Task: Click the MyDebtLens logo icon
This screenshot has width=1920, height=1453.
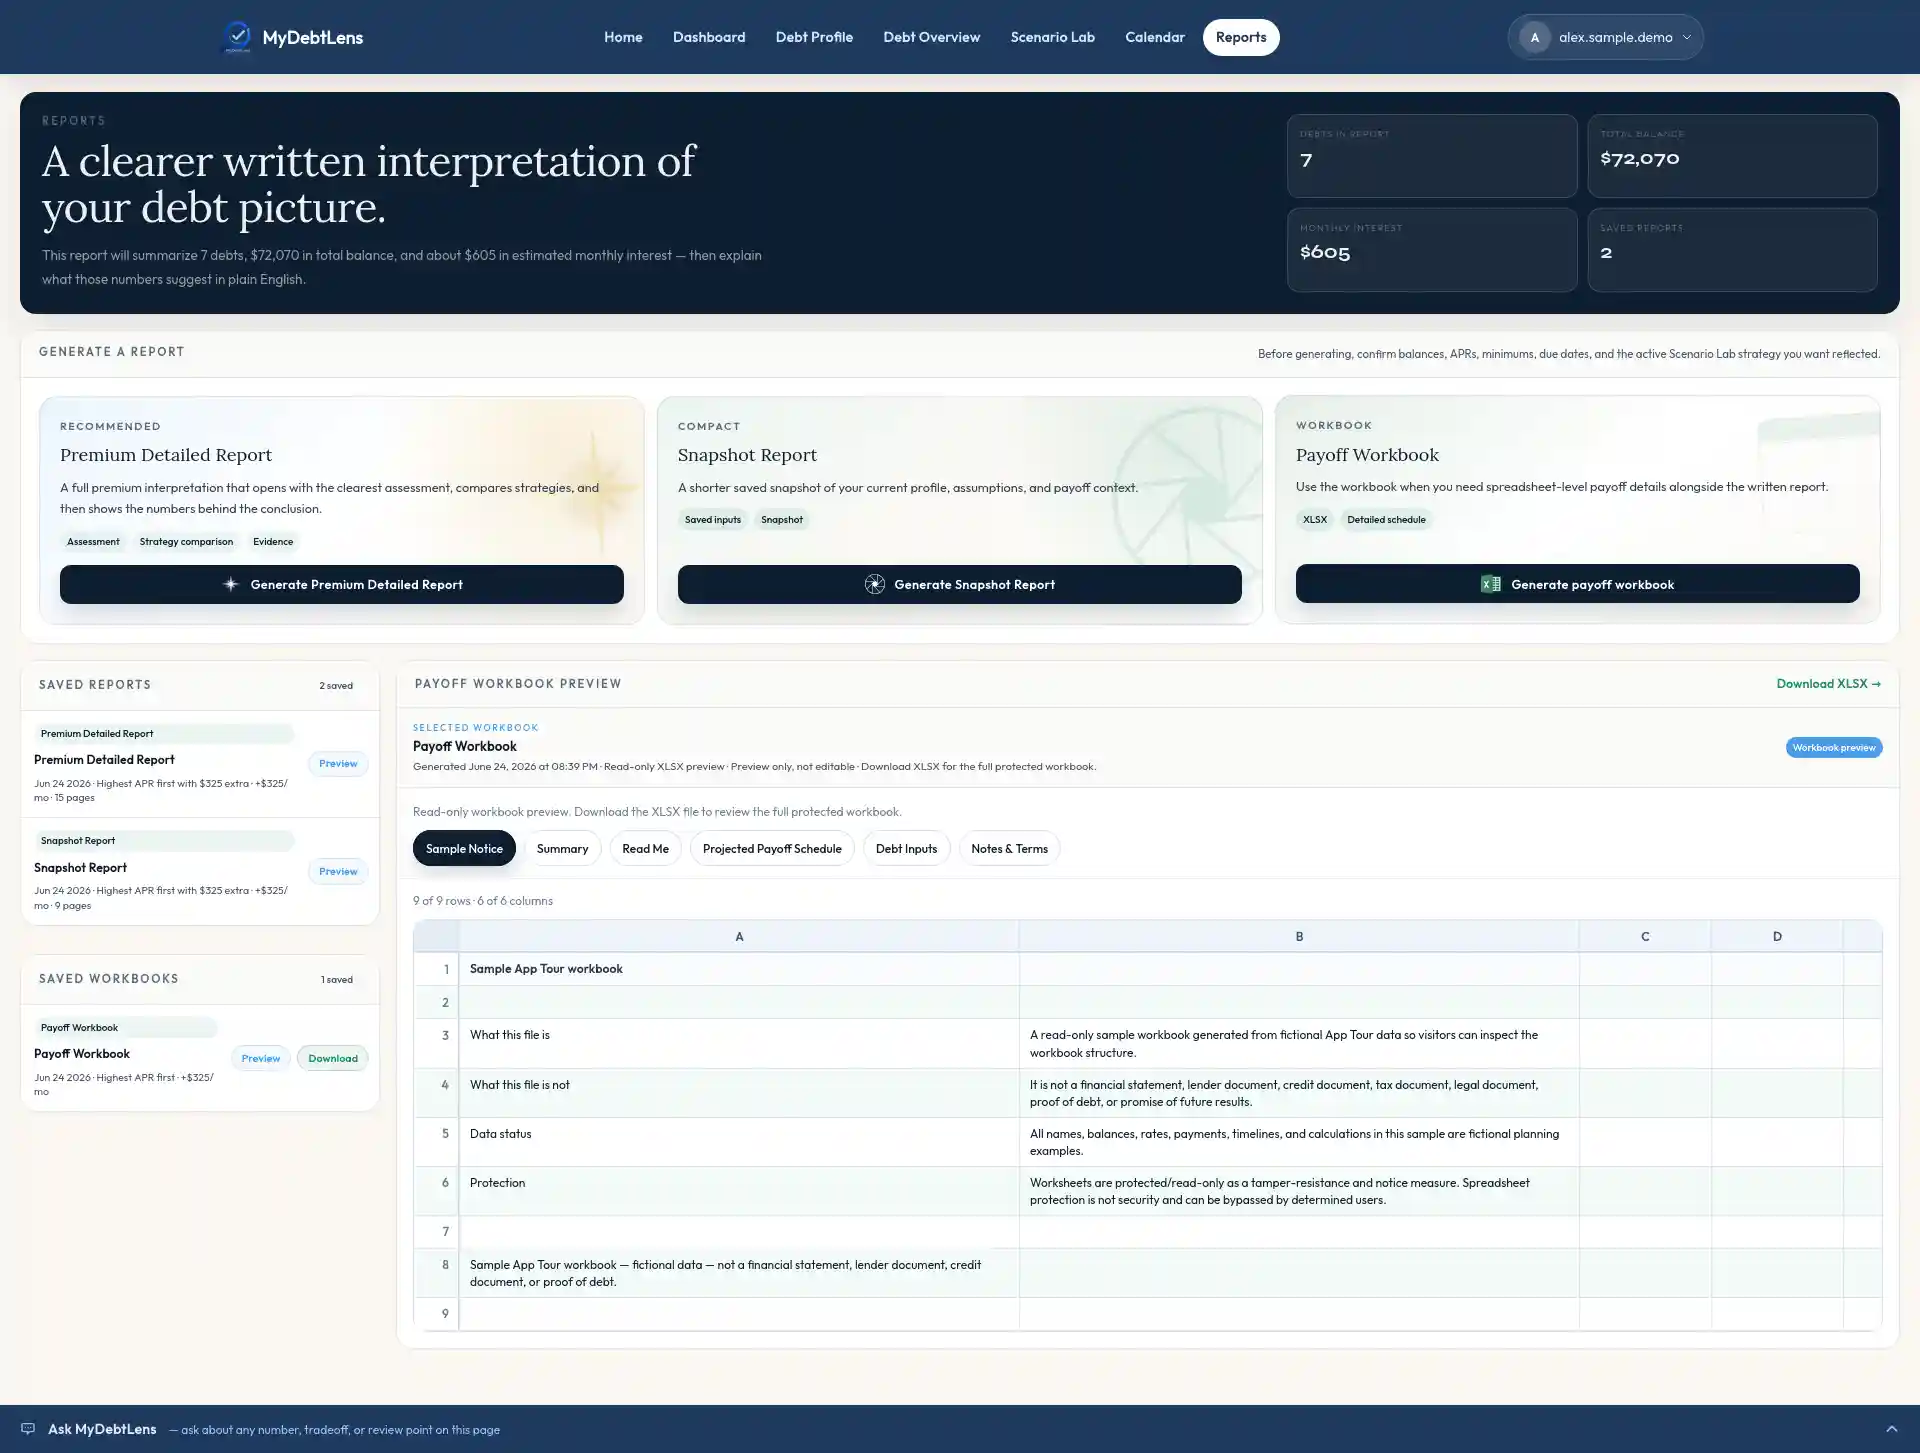Action: click(x=237, y=37)
